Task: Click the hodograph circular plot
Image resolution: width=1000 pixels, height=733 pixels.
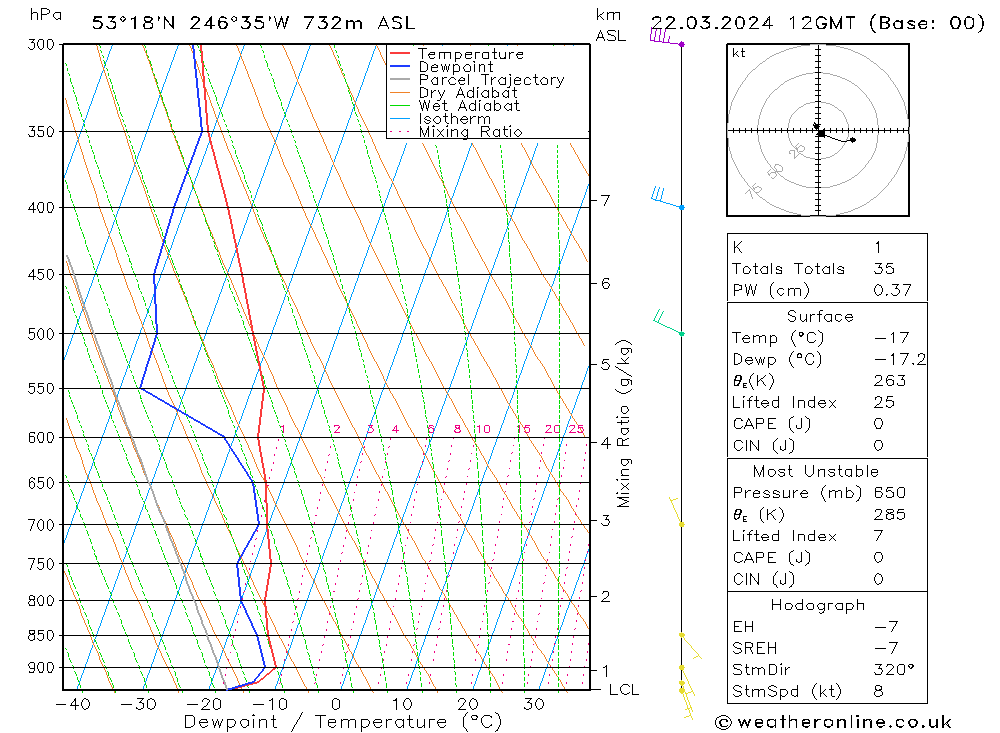Action: pos(818,130)
